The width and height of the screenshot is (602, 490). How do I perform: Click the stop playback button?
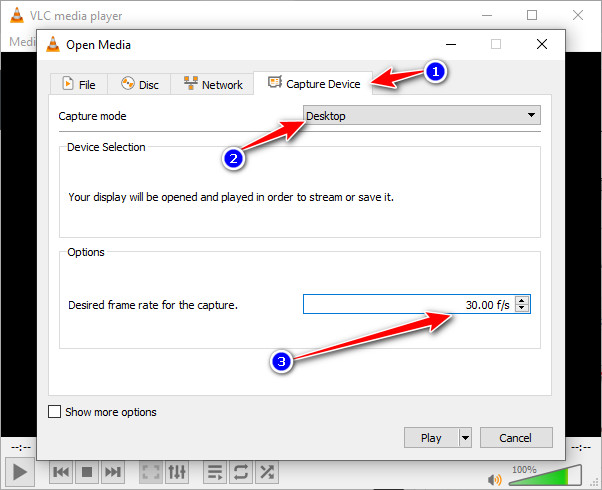[87, 472]
